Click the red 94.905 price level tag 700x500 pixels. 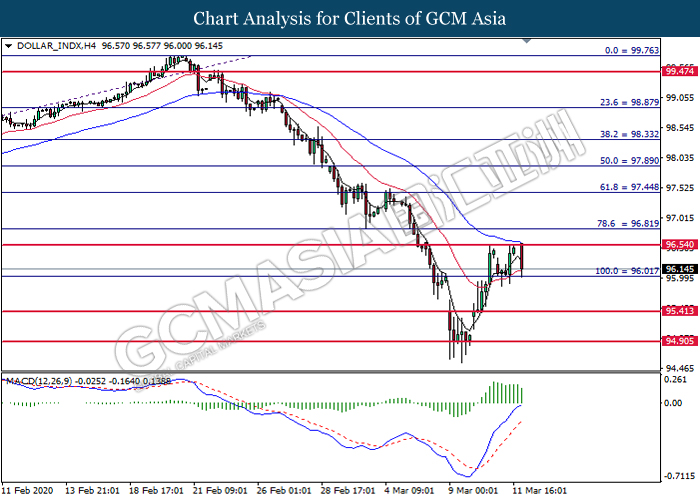(x=679, y=341)
